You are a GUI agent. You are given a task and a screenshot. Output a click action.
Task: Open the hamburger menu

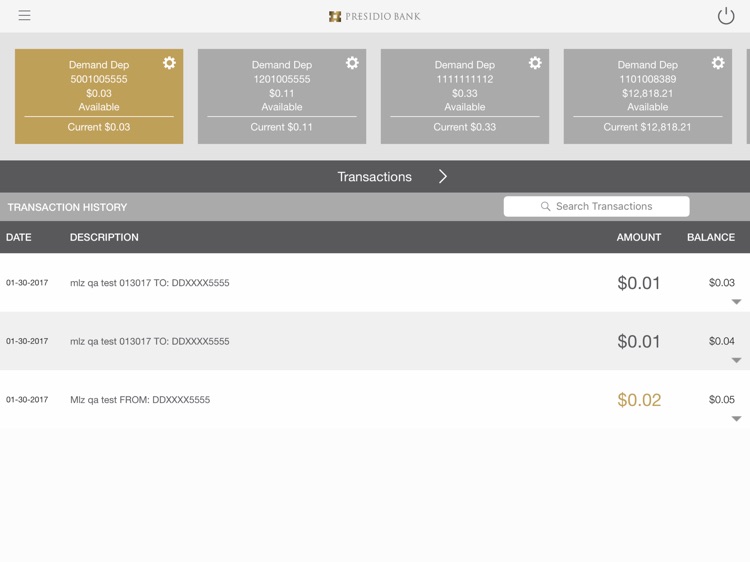[x=24, y=15]
